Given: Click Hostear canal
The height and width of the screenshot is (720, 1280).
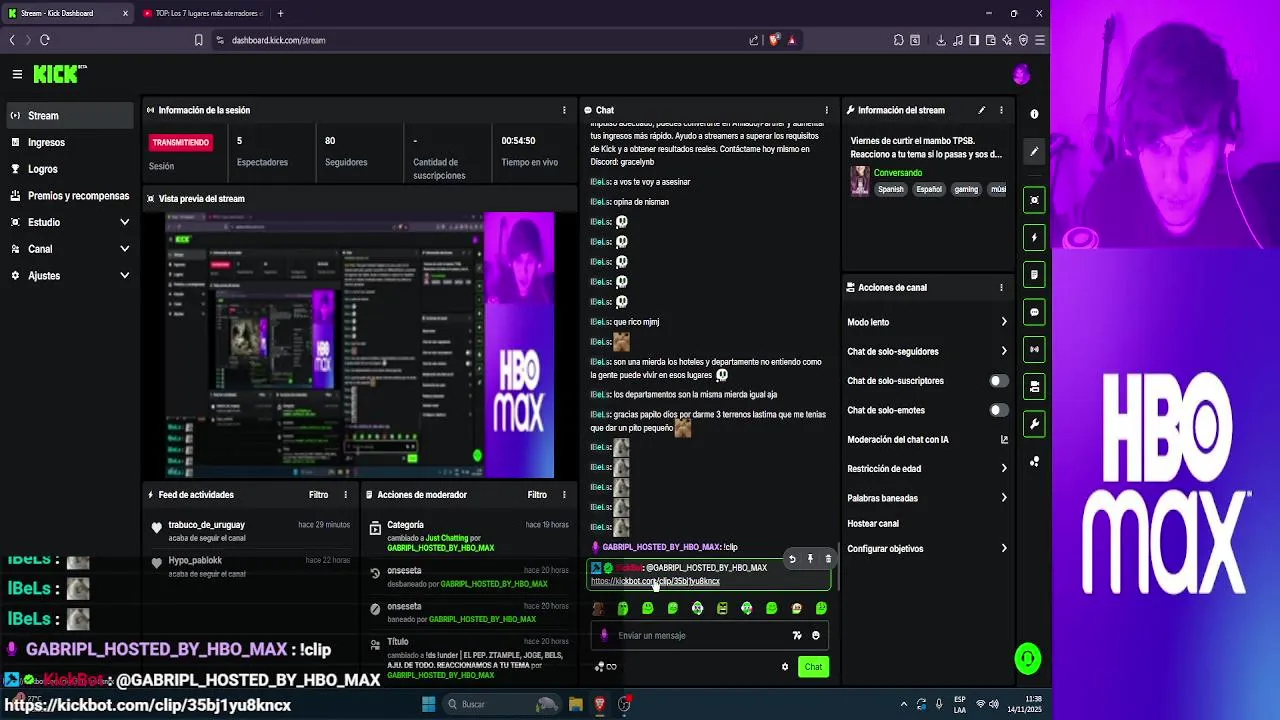Looking at the screenshot, I should click(x=873, y=524).
